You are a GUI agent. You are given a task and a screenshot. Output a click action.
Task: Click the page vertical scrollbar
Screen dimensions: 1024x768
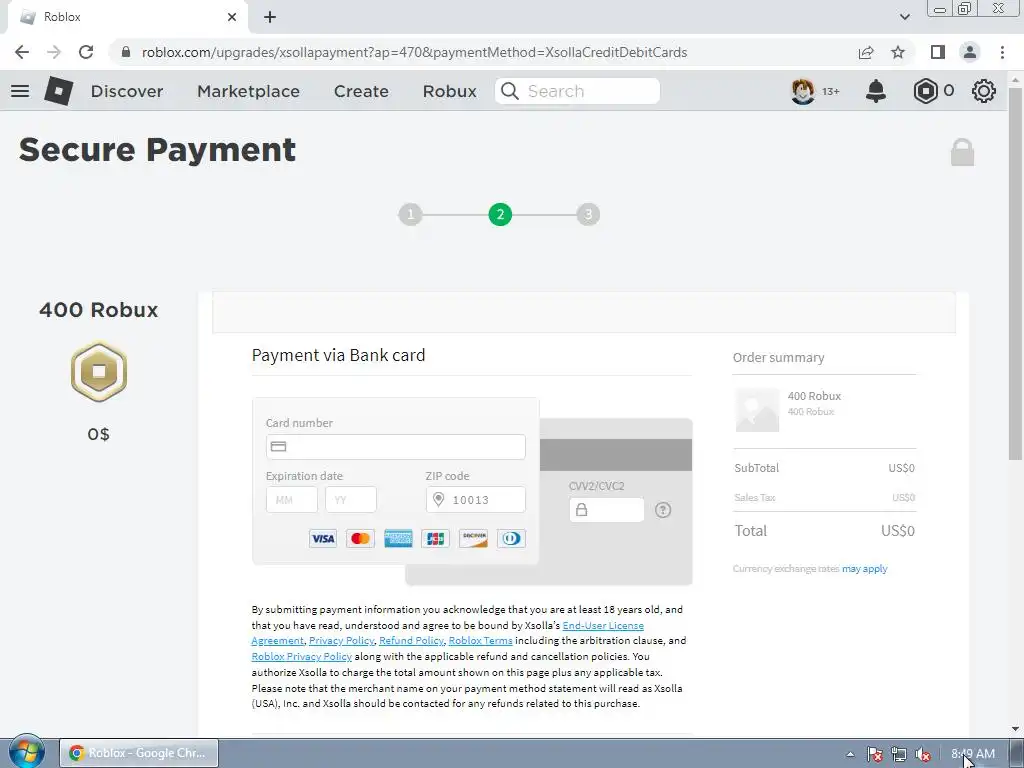coord(1015,274)
